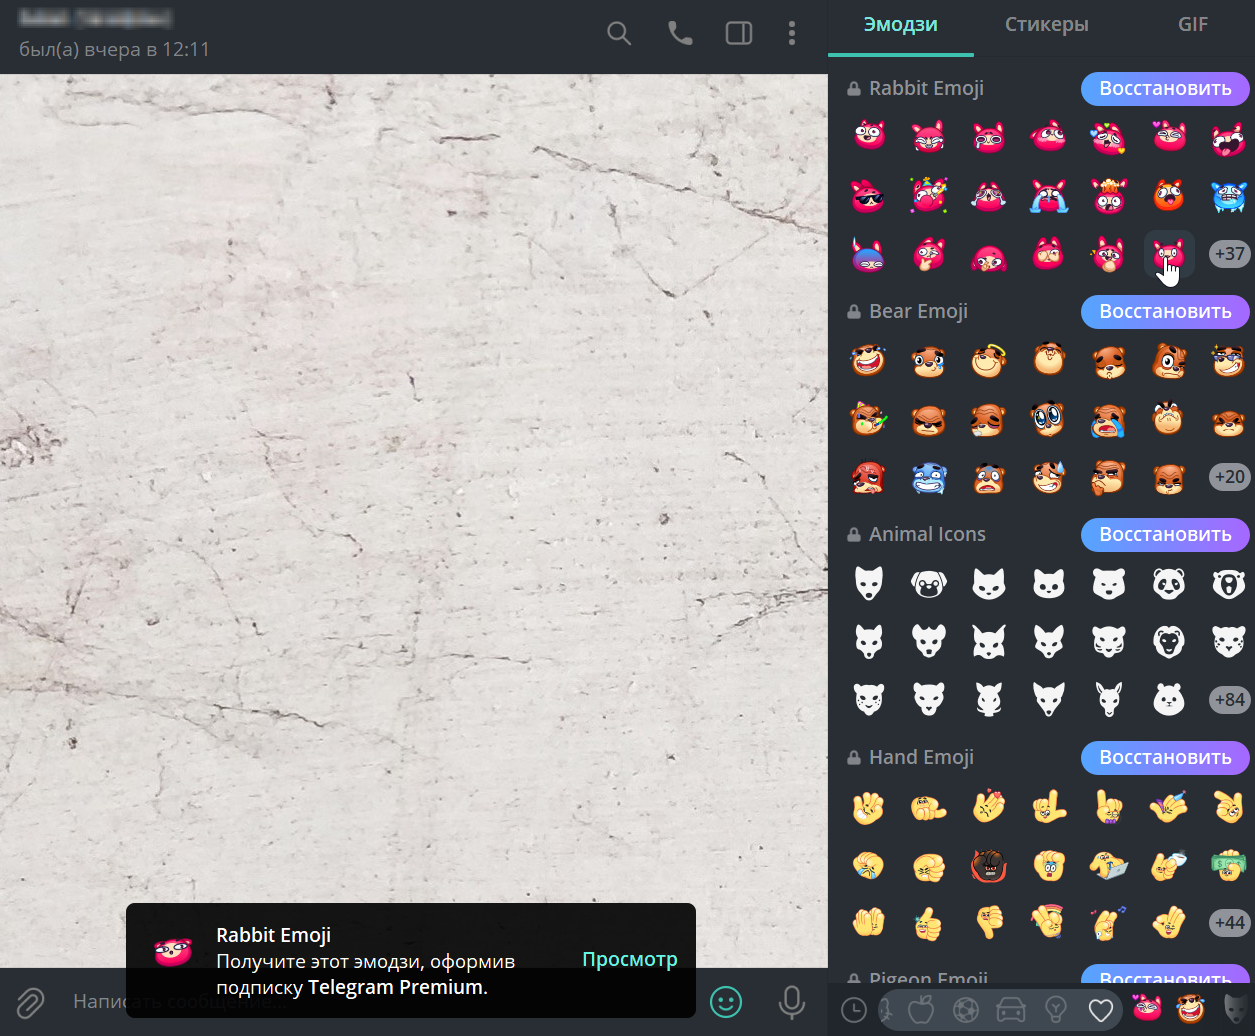The height and width of the screenshot is (1036, 1255).
Task: Show recent emoji via the clock icon
Action: (x=854, y=1010)
